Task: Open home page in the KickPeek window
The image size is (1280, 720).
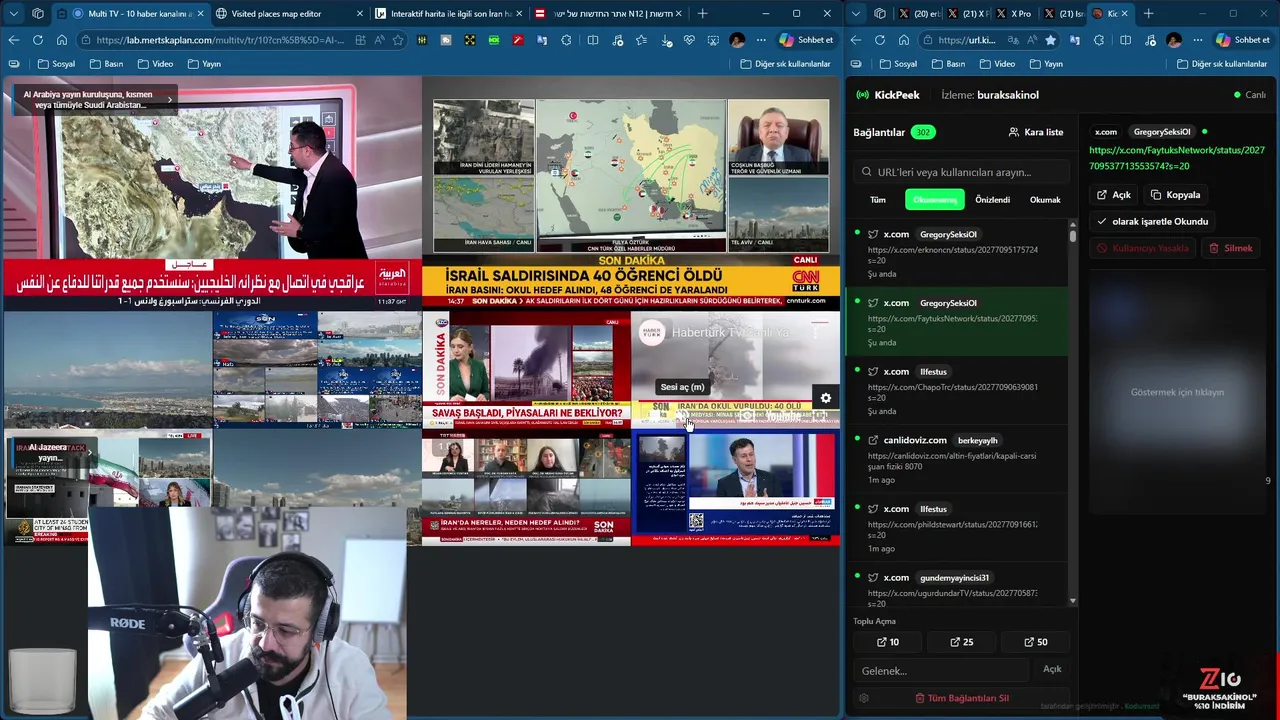Action: [904, 40]
